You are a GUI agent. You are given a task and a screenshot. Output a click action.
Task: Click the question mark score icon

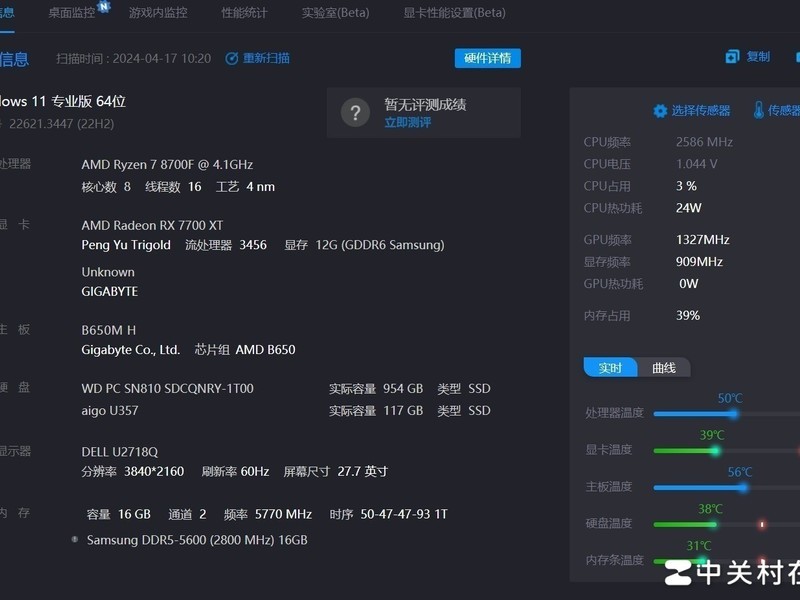pos(355,113)
